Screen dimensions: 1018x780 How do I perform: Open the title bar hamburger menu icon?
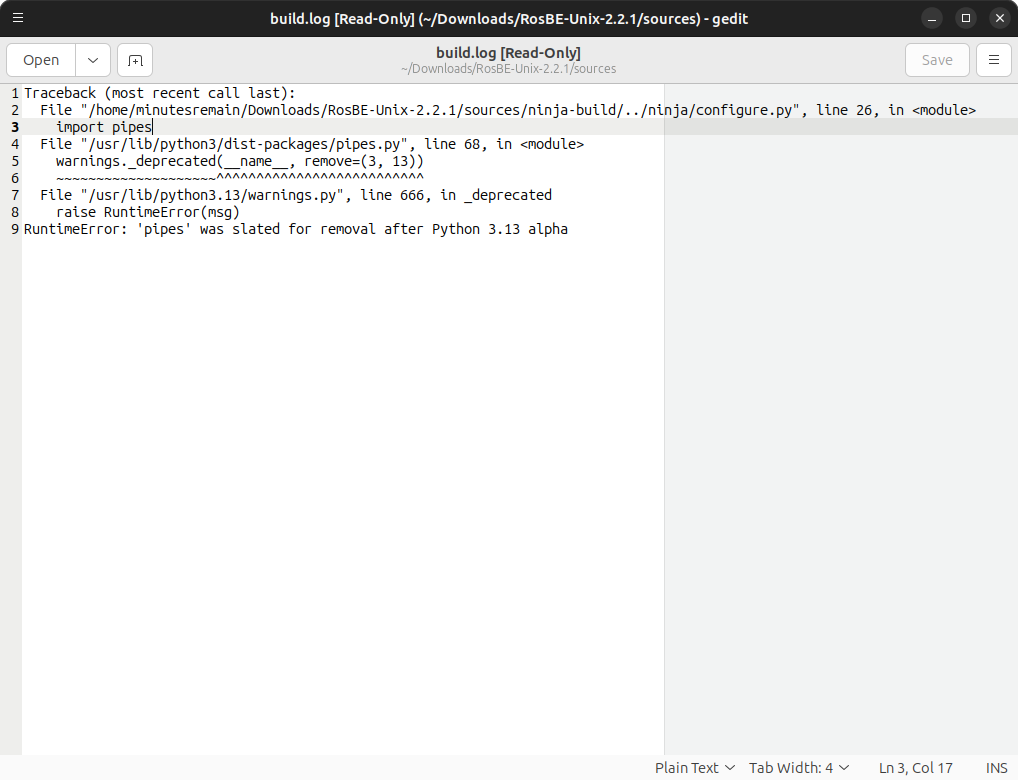click(x=18, y=18)
